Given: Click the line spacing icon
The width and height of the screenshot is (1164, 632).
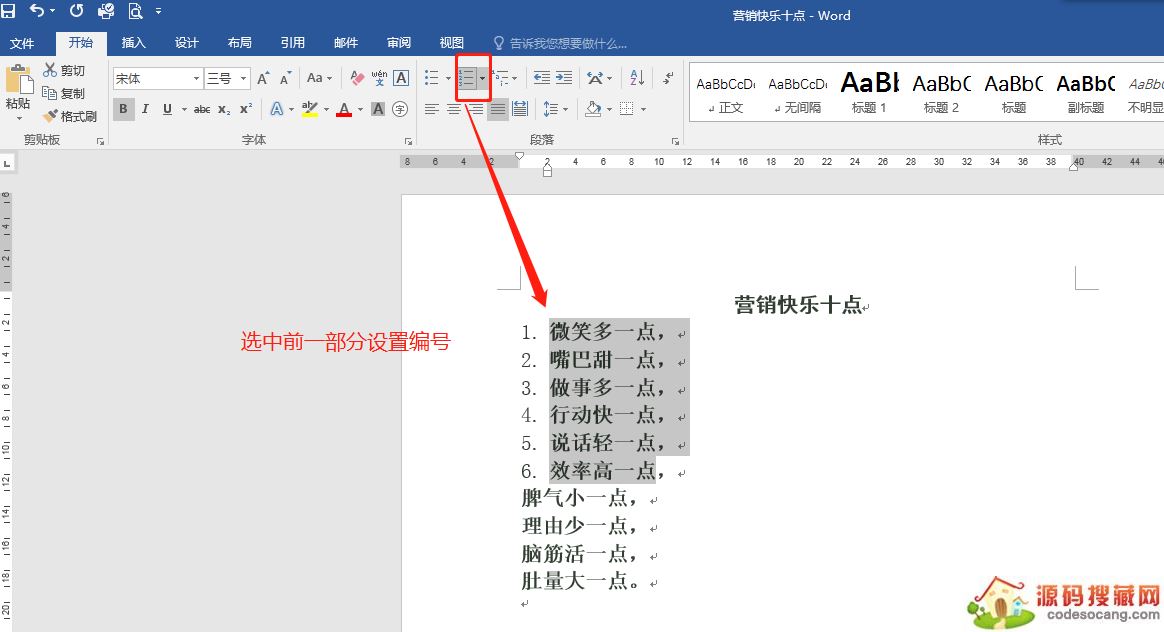Looking at the screenshot, I should [x=551, y=109].
